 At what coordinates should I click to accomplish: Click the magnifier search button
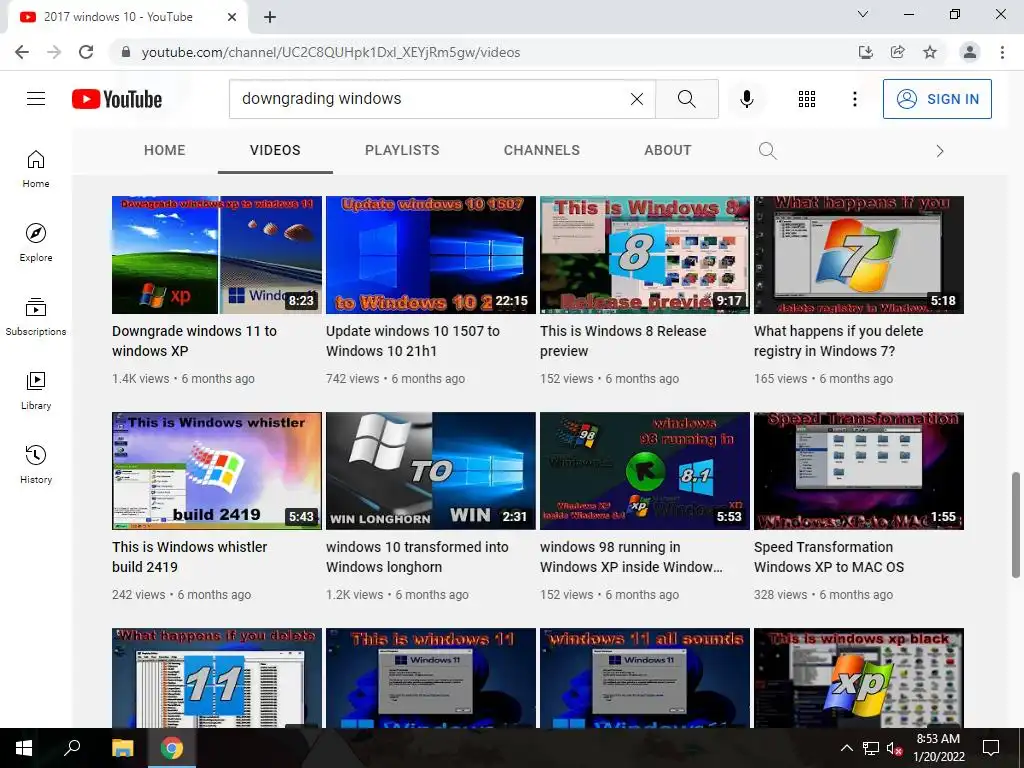[x=686, y=99]
